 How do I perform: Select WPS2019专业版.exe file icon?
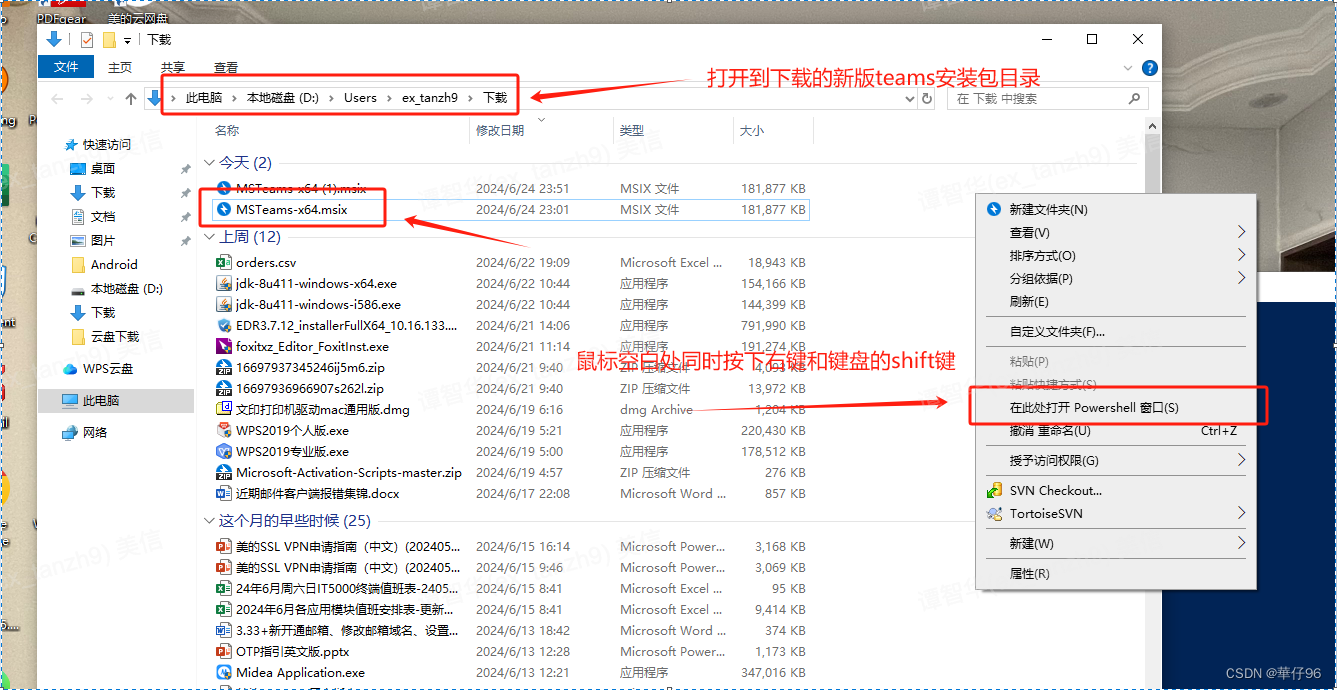coord(224,452)
